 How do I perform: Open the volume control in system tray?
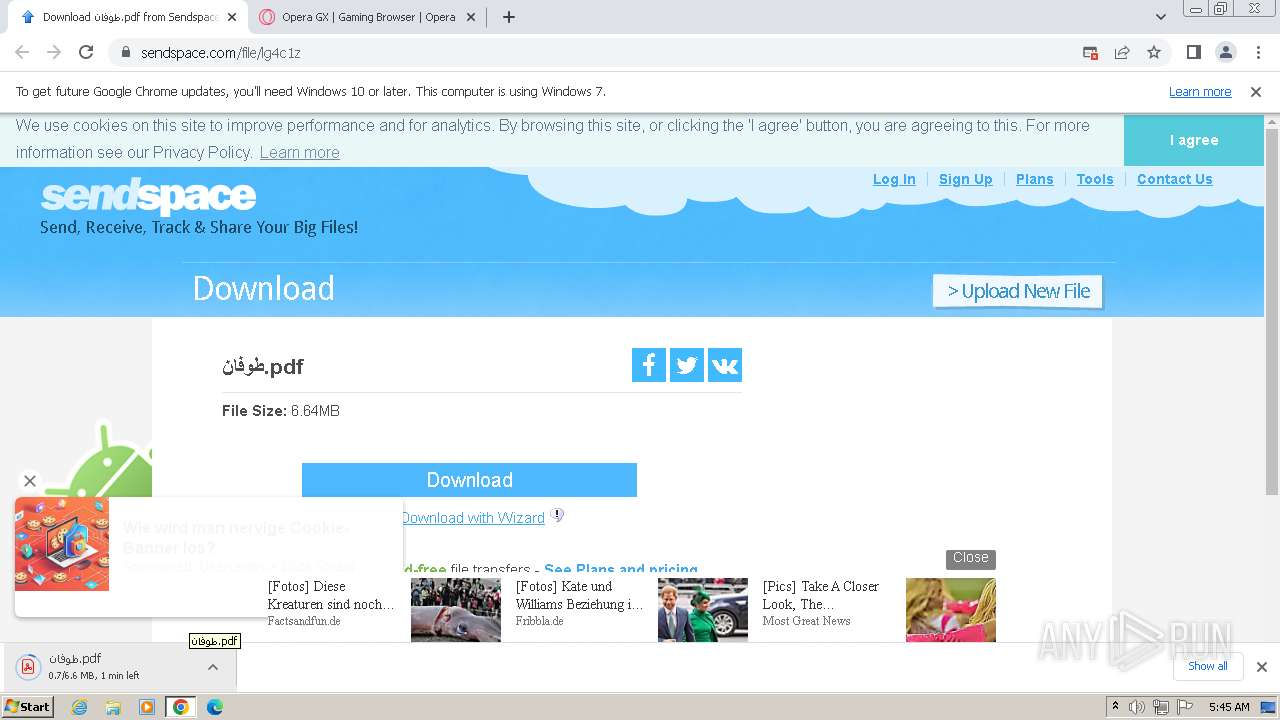tap(1137, 707)
